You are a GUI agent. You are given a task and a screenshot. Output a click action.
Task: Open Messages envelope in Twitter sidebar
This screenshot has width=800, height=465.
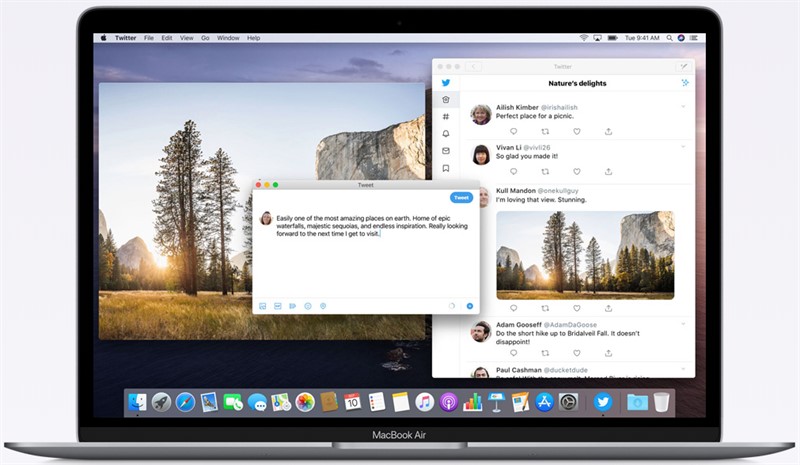pos(446,151)
